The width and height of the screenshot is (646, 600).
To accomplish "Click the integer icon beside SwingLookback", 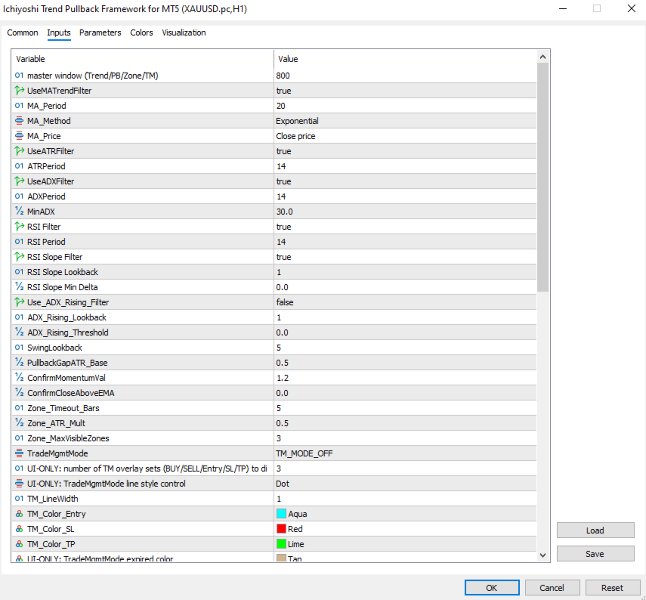I will pos(19,347).
